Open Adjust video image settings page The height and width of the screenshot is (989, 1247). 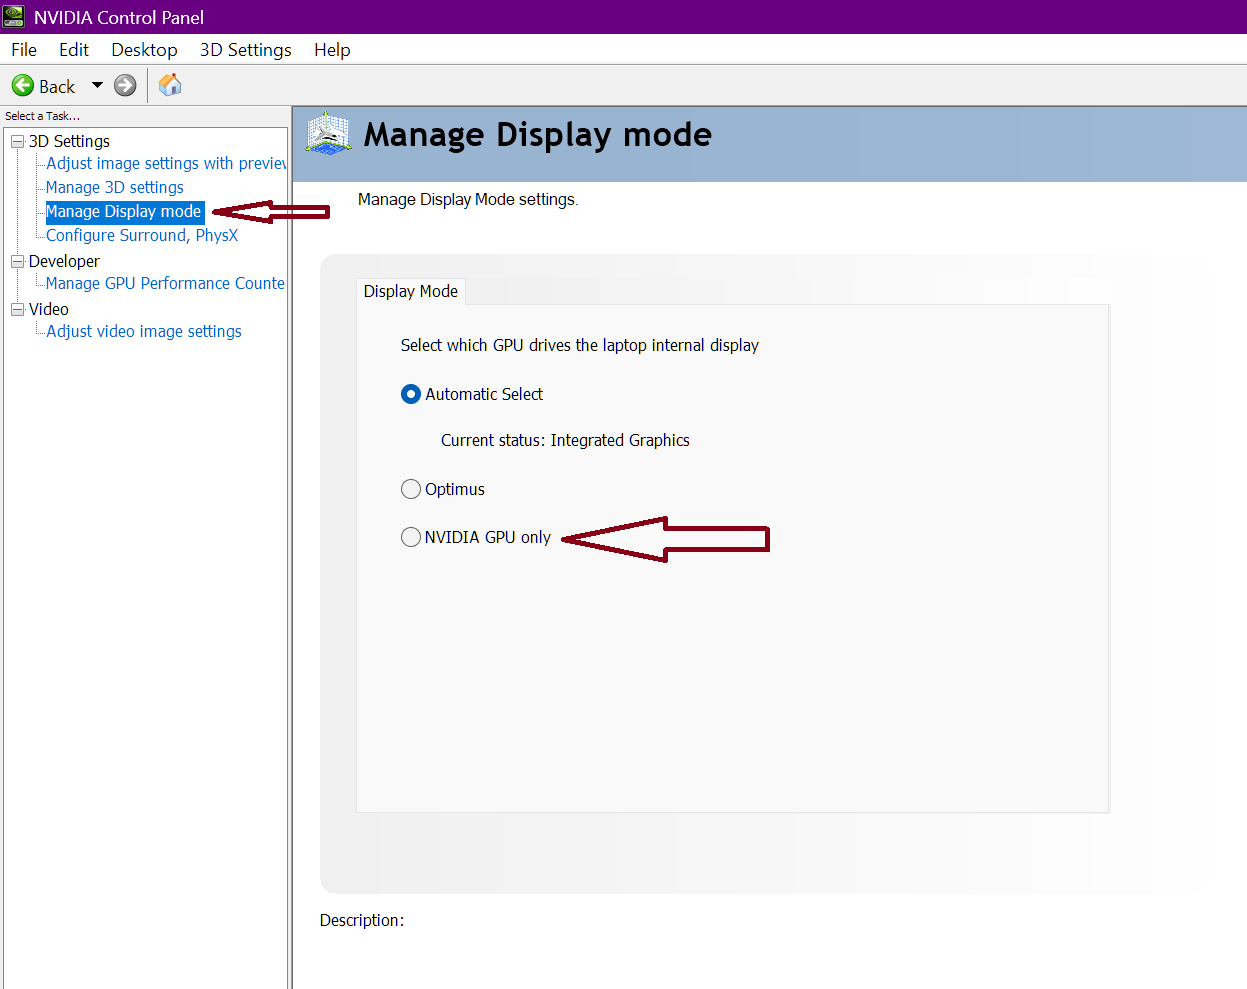coord(144,331)
